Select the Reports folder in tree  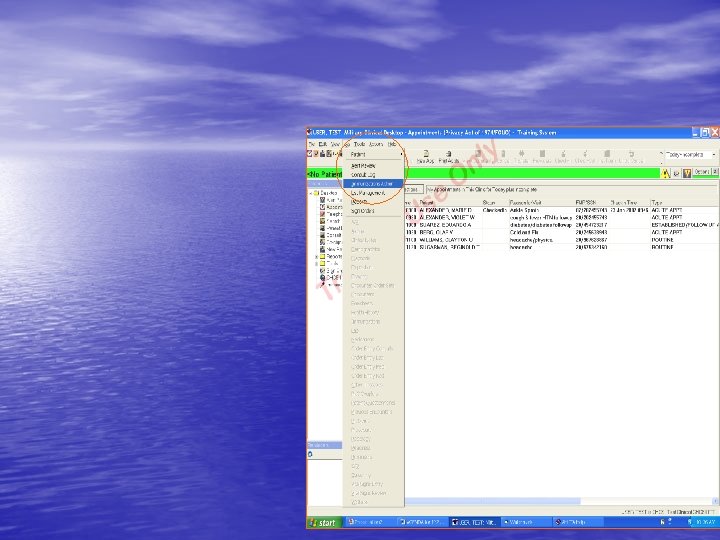[x=332, y=257]
